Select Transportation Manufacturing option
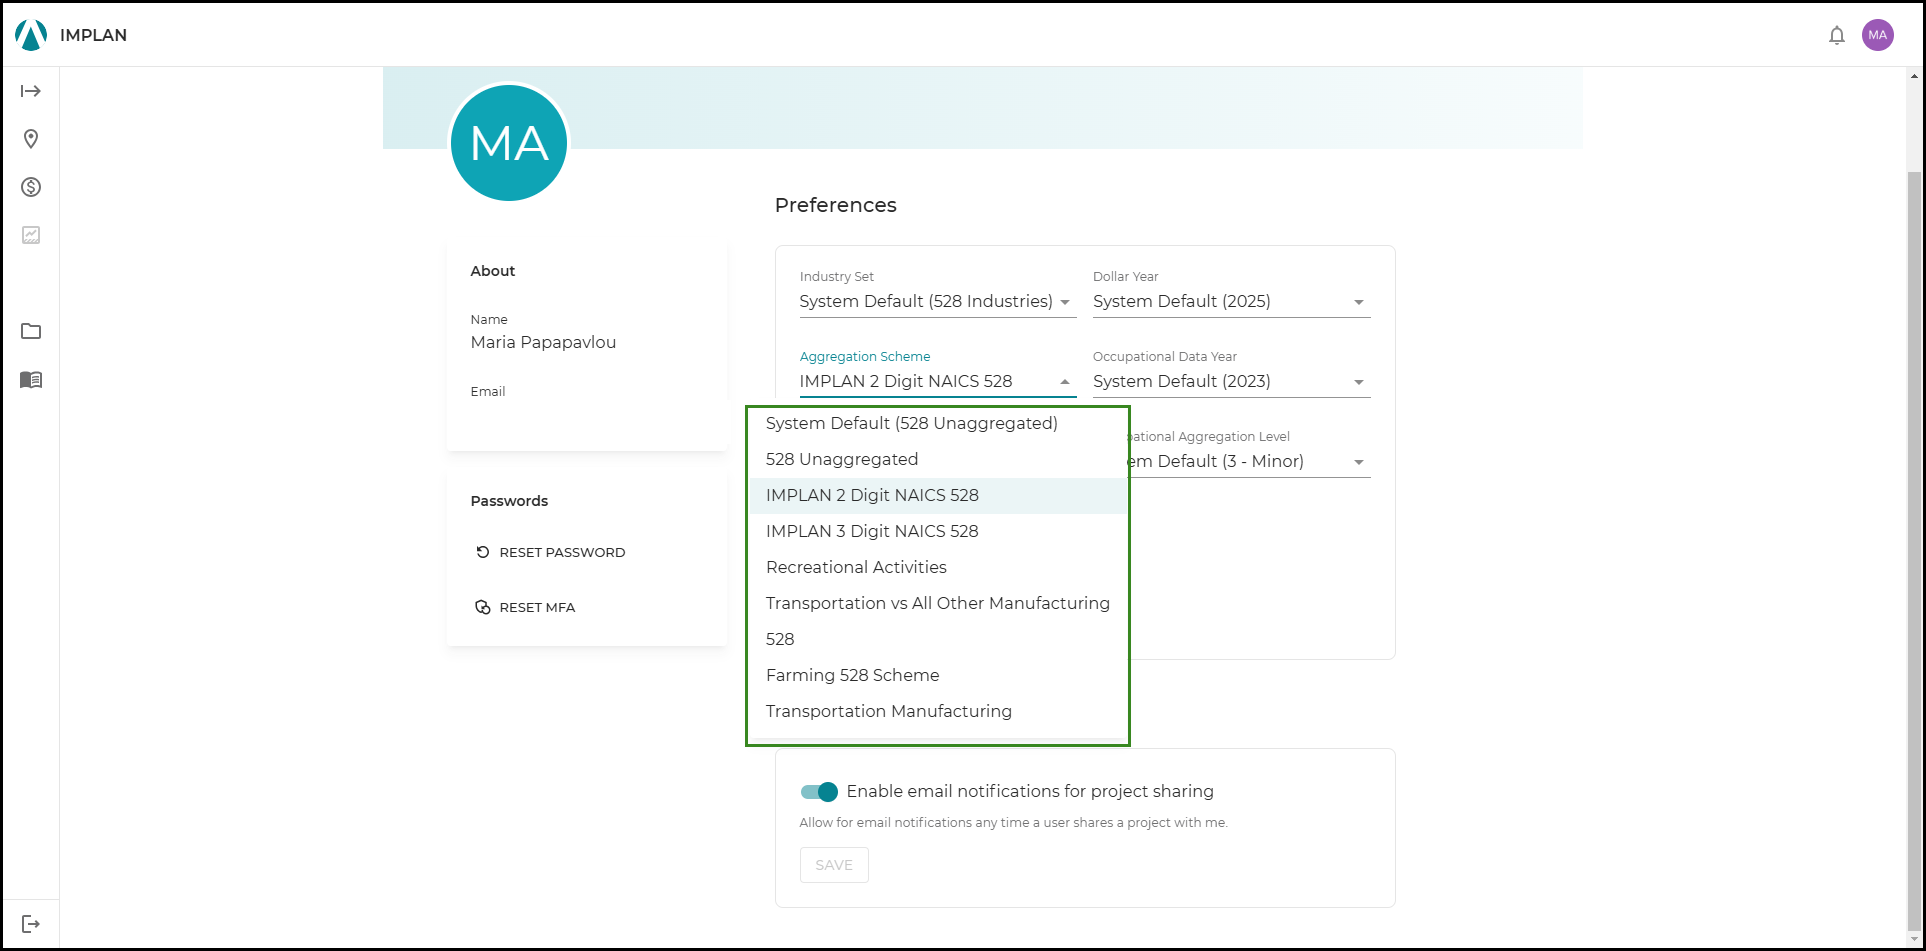Viewport: 1926px width, 951px height. point(938,711)
